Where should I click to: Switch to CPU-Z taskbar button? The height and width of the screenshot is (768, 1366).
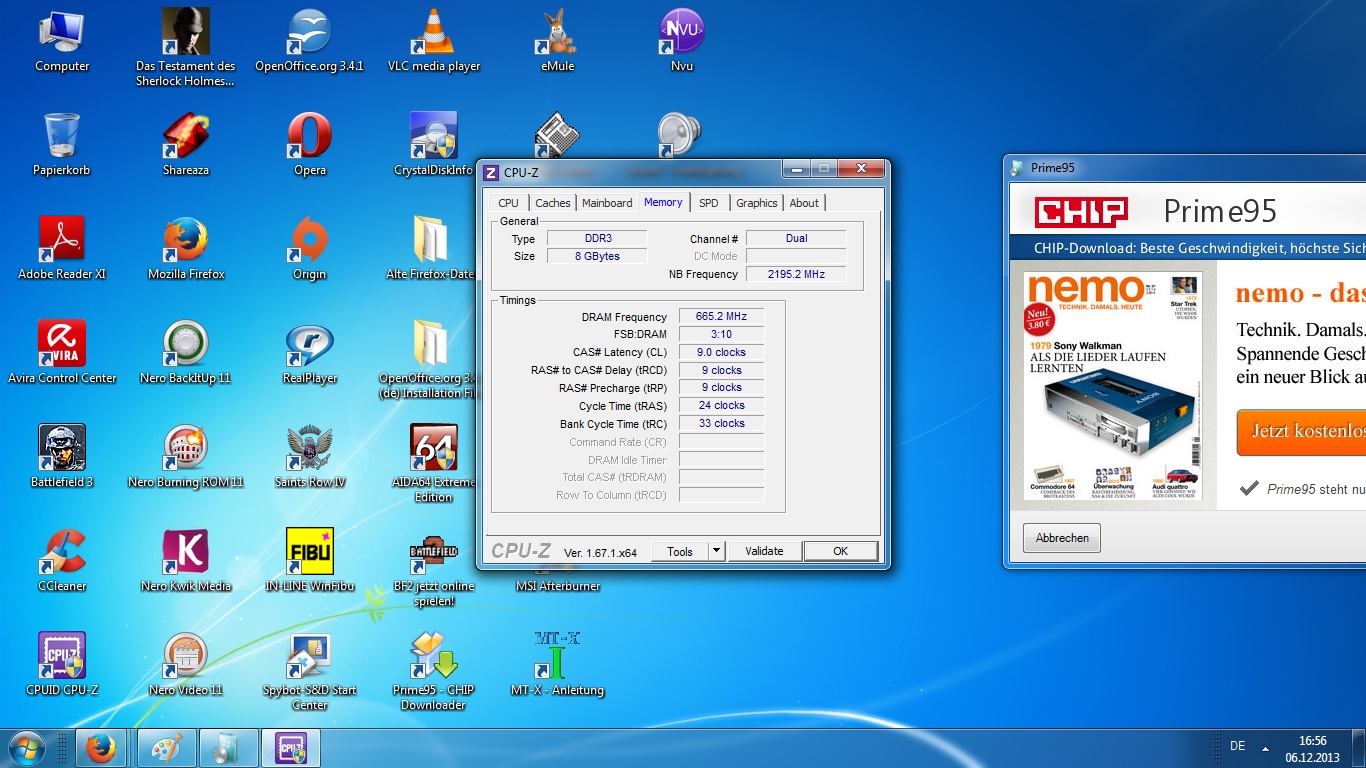(291, 748)
